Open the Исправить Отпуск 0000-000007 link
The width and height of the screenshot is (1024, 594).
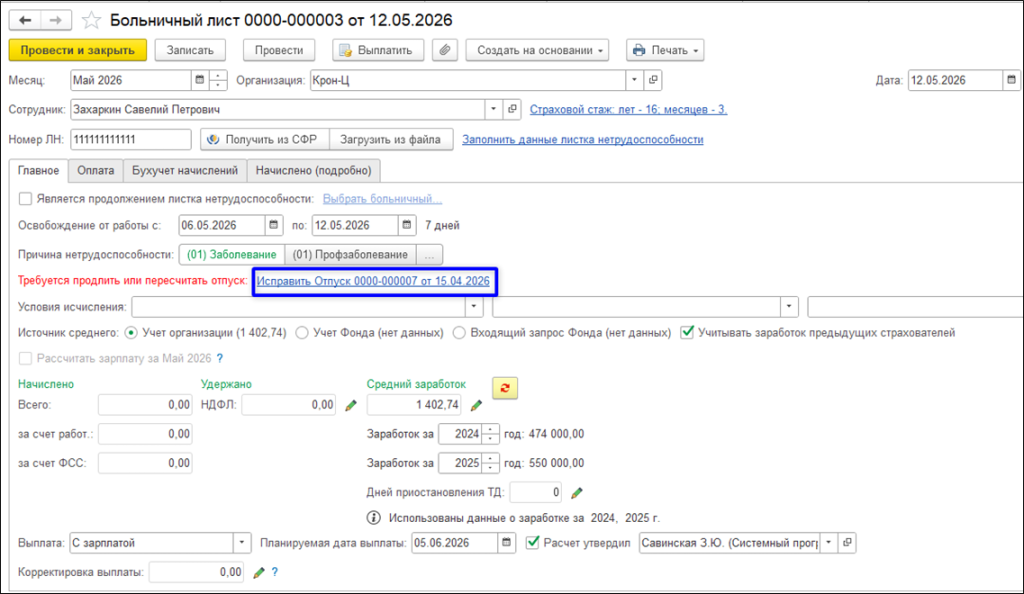pos(373,281)
